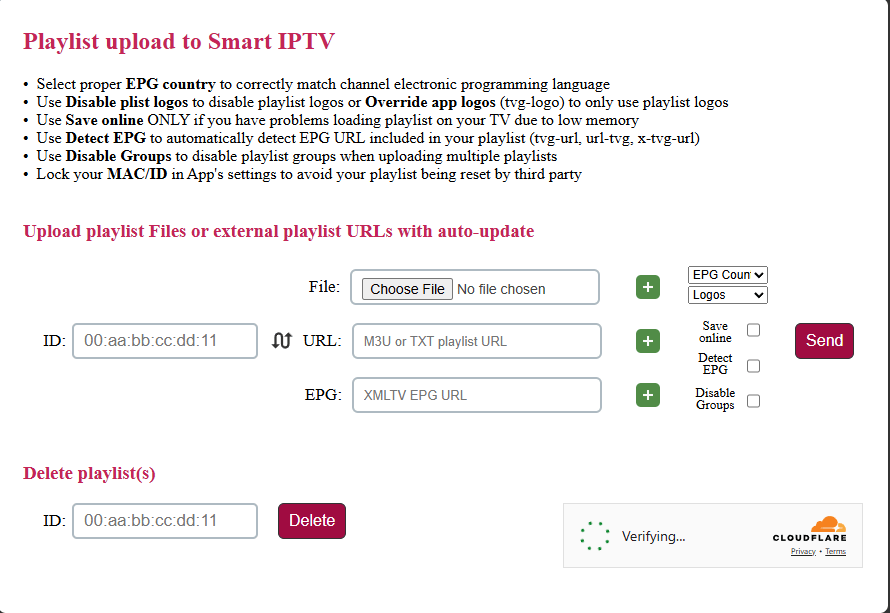Click the Cloudflare logo
890x613 pixels.
pos(809,529)
